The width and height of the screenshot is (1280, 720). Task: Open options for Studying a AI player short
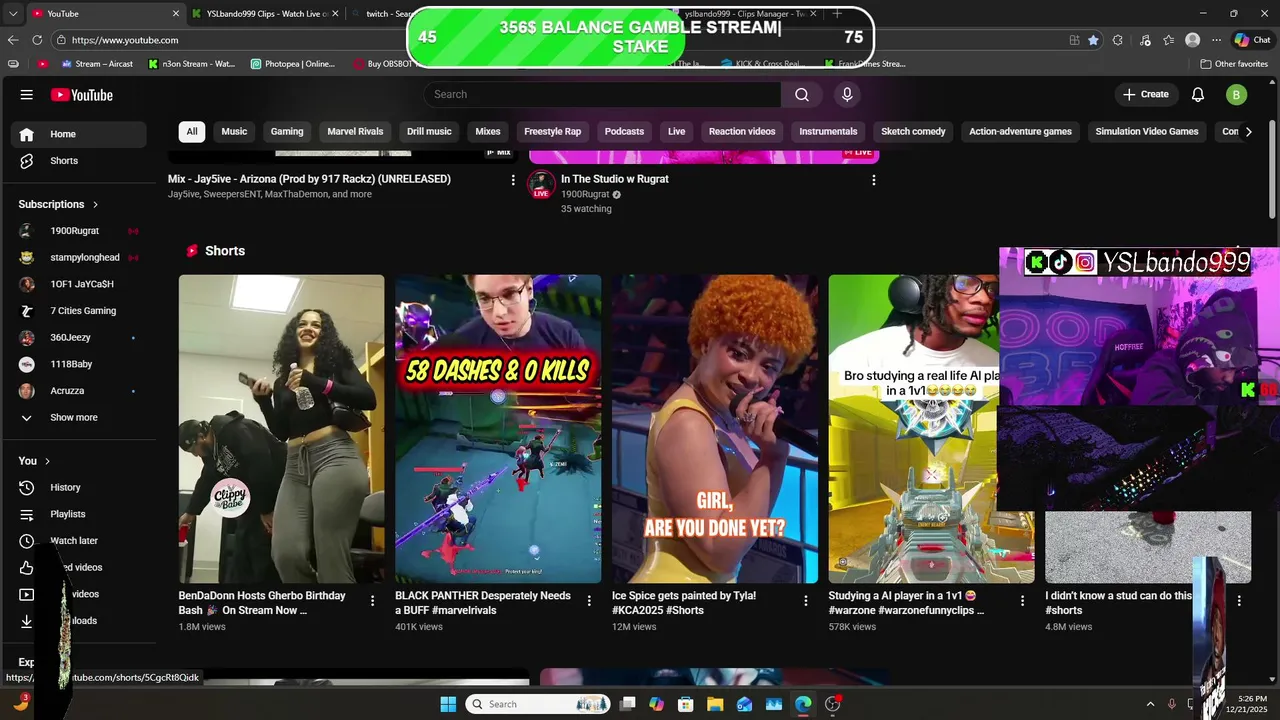pyautogui.click(x=1022, y=601)
